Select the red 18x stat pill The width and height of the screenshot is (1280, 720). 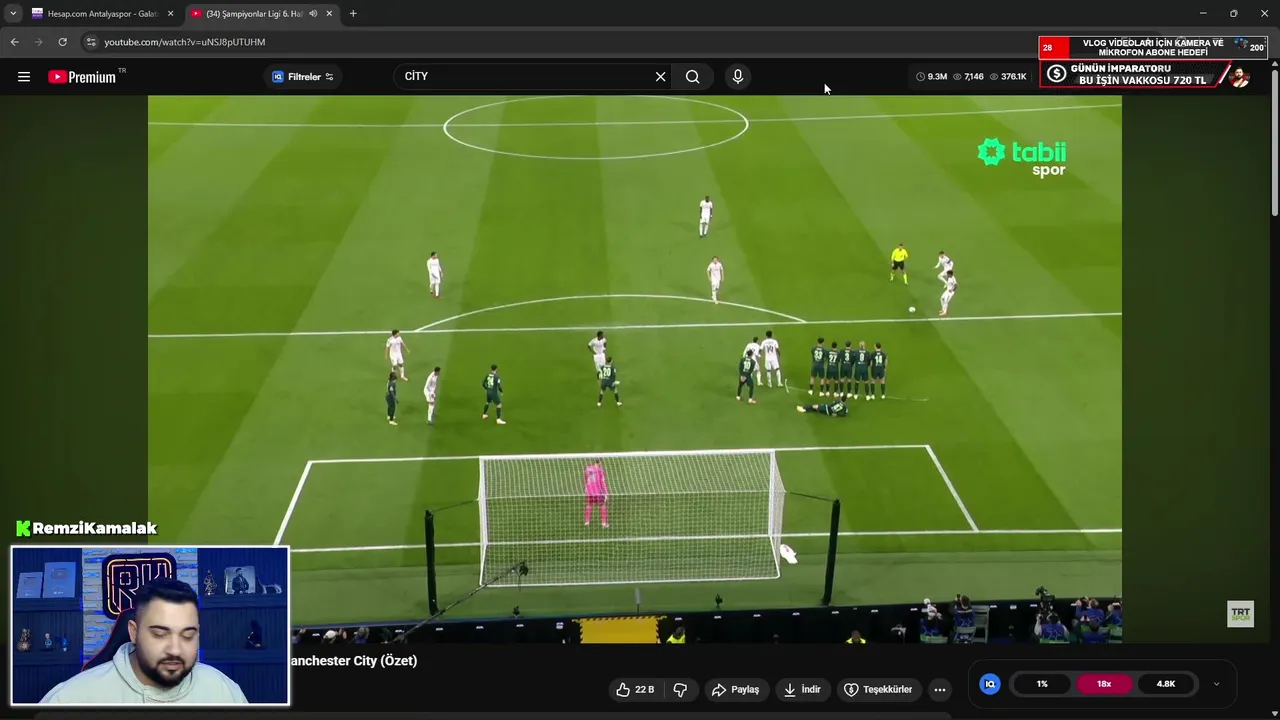pos(1104,684)
